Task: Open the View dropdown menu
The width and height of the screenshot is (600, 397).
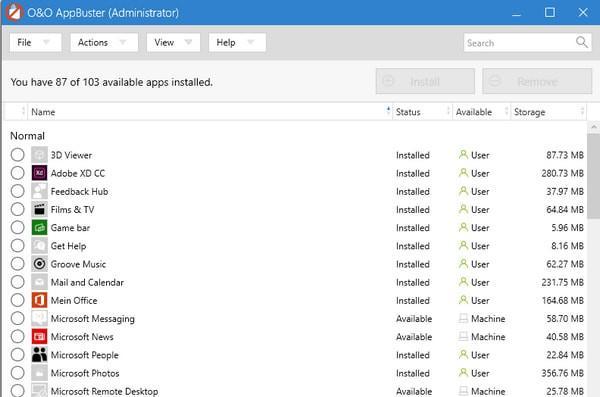Action: 173,42
